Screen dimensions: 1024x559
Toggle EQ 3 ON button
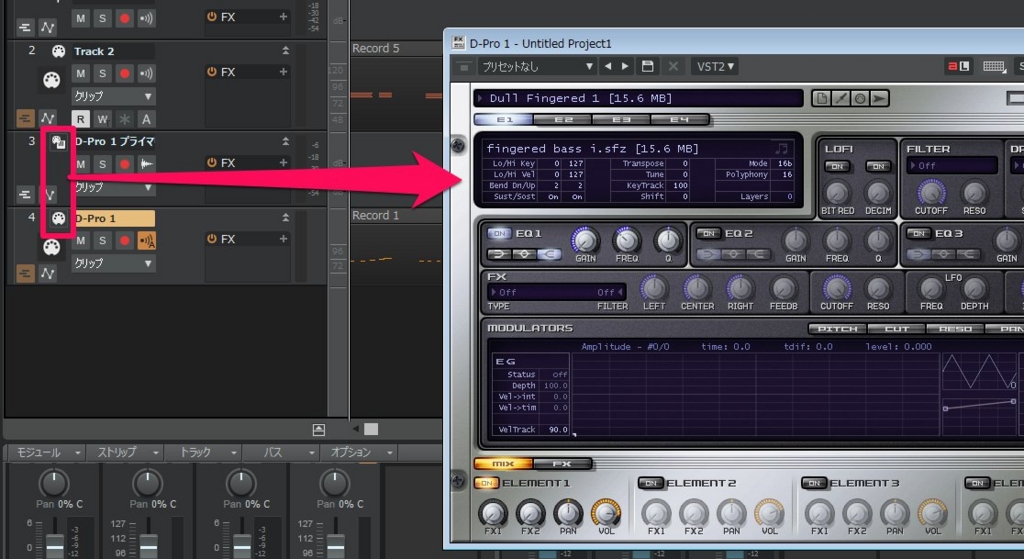[918, 233]
